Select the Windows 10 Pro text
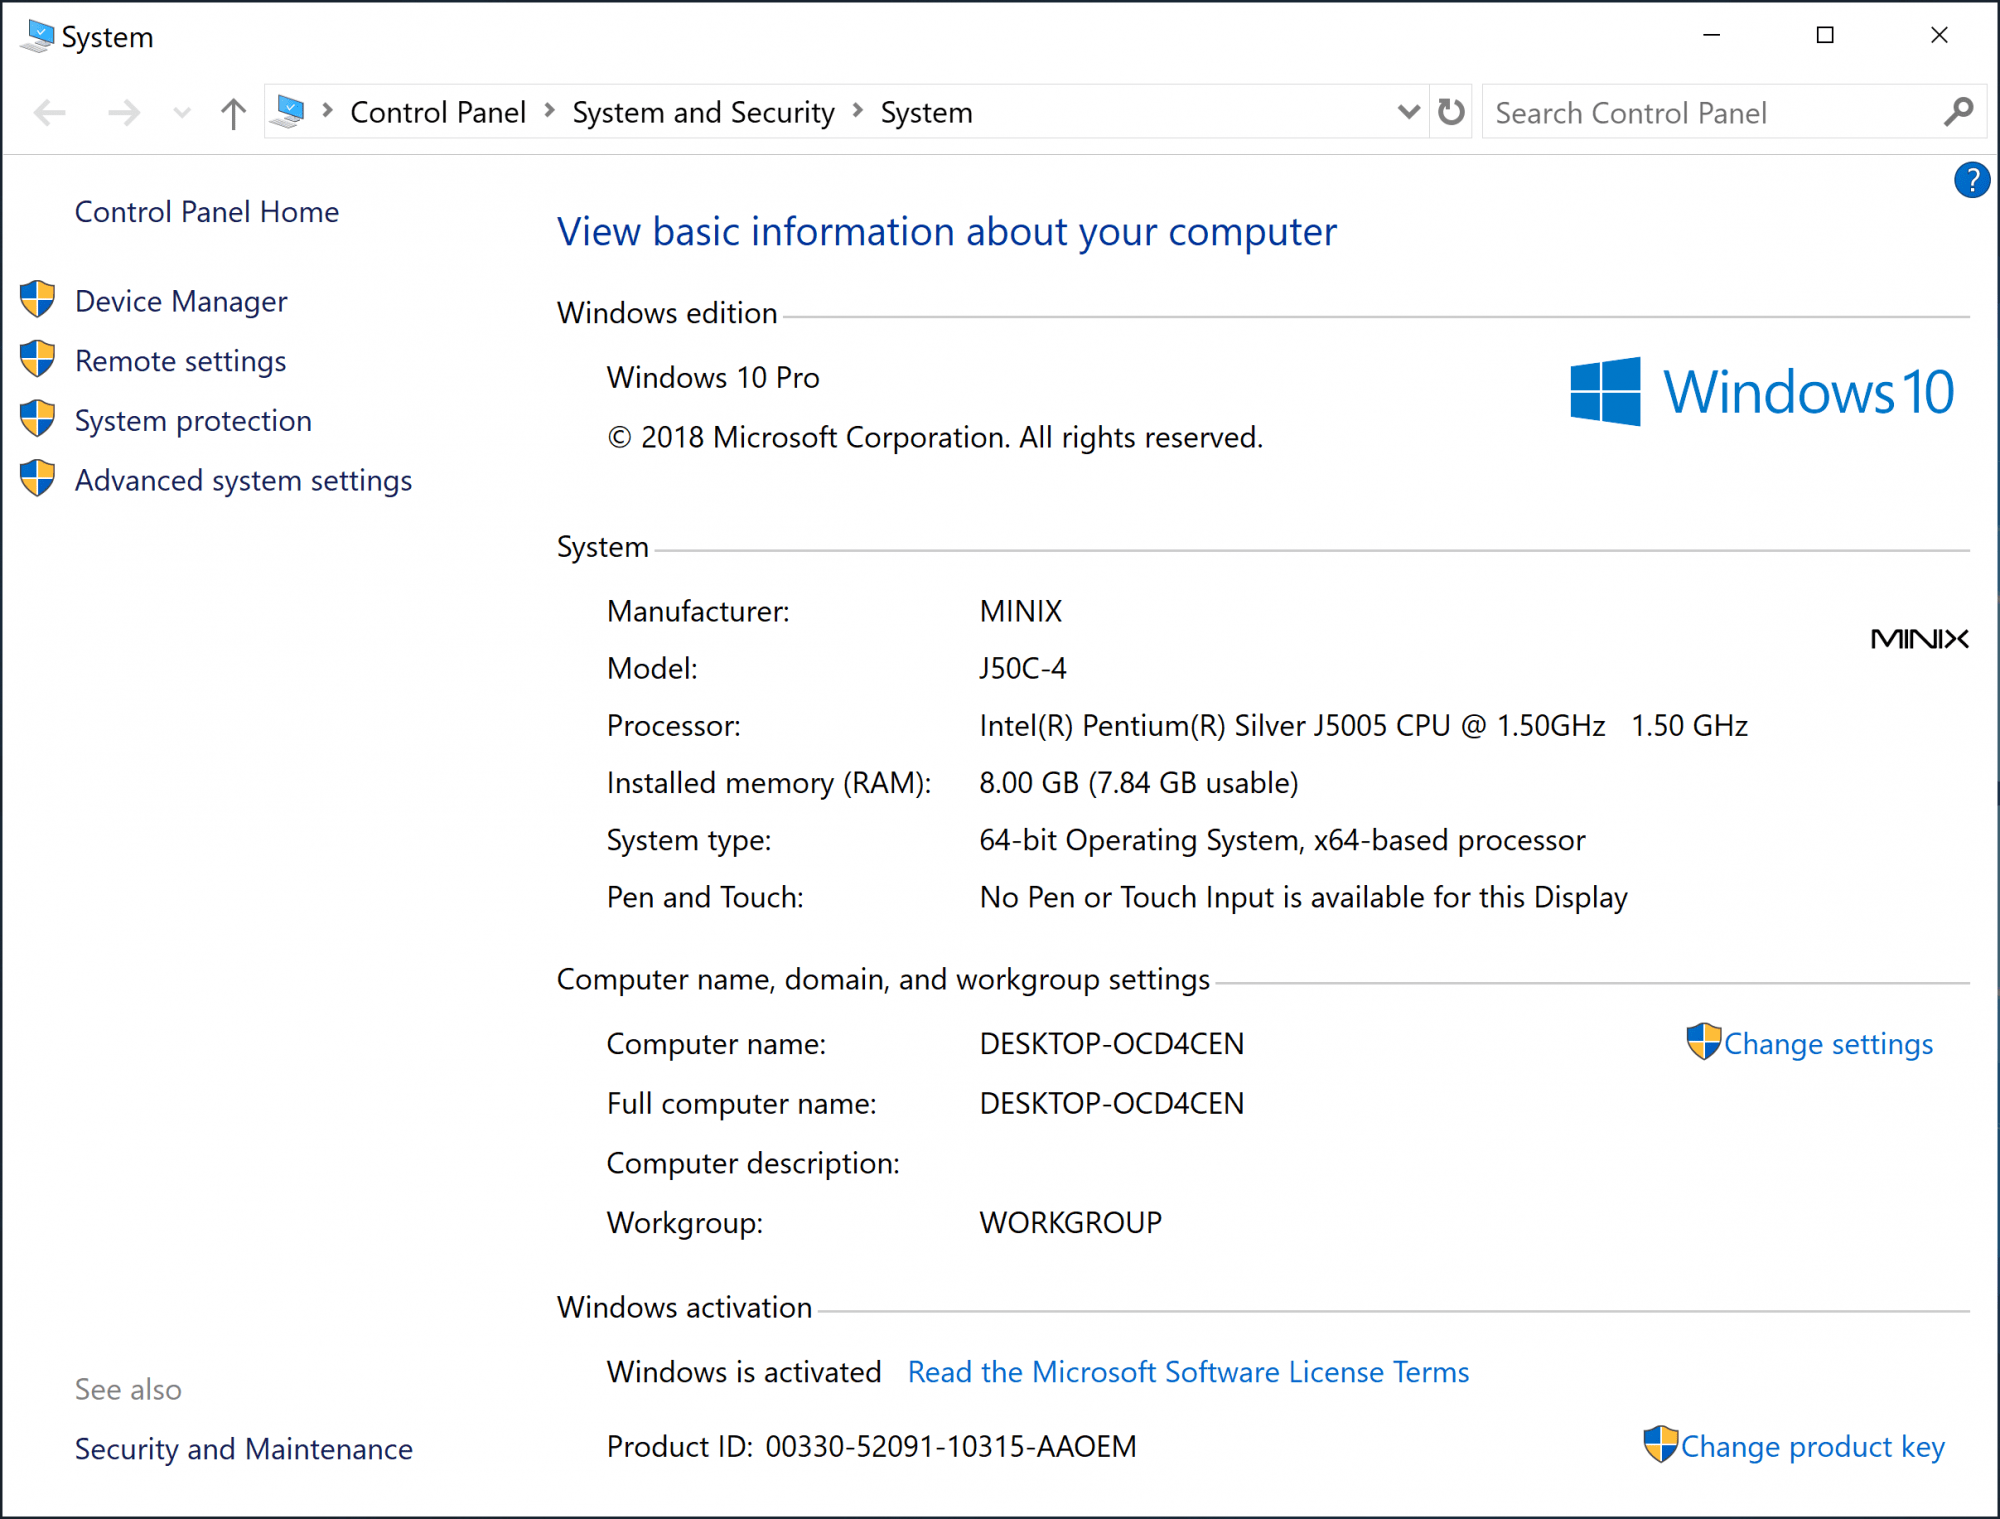This screenshot has width=2000, height=1519. click(x=713, y=378)
